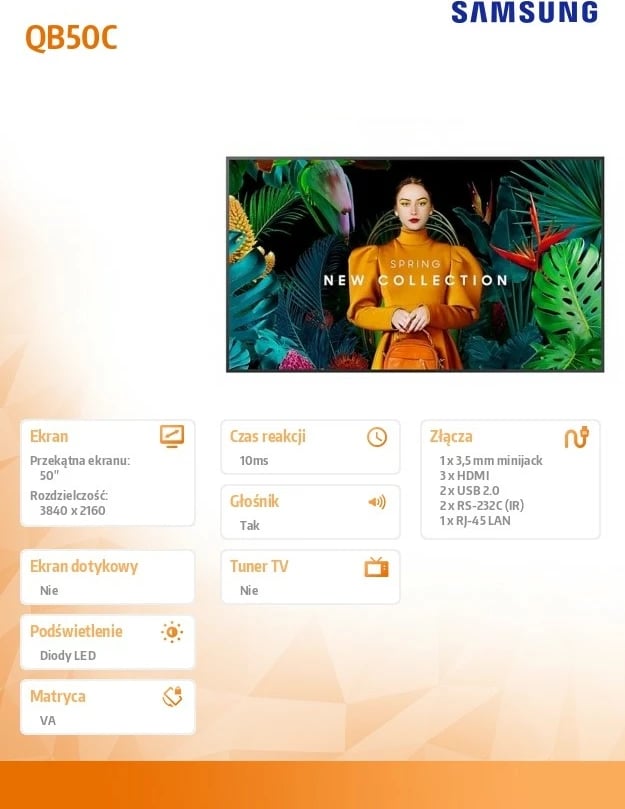625x809 pixels.
Task: Click the Przekątna ekranu label
Action: (x=80, y=461)
